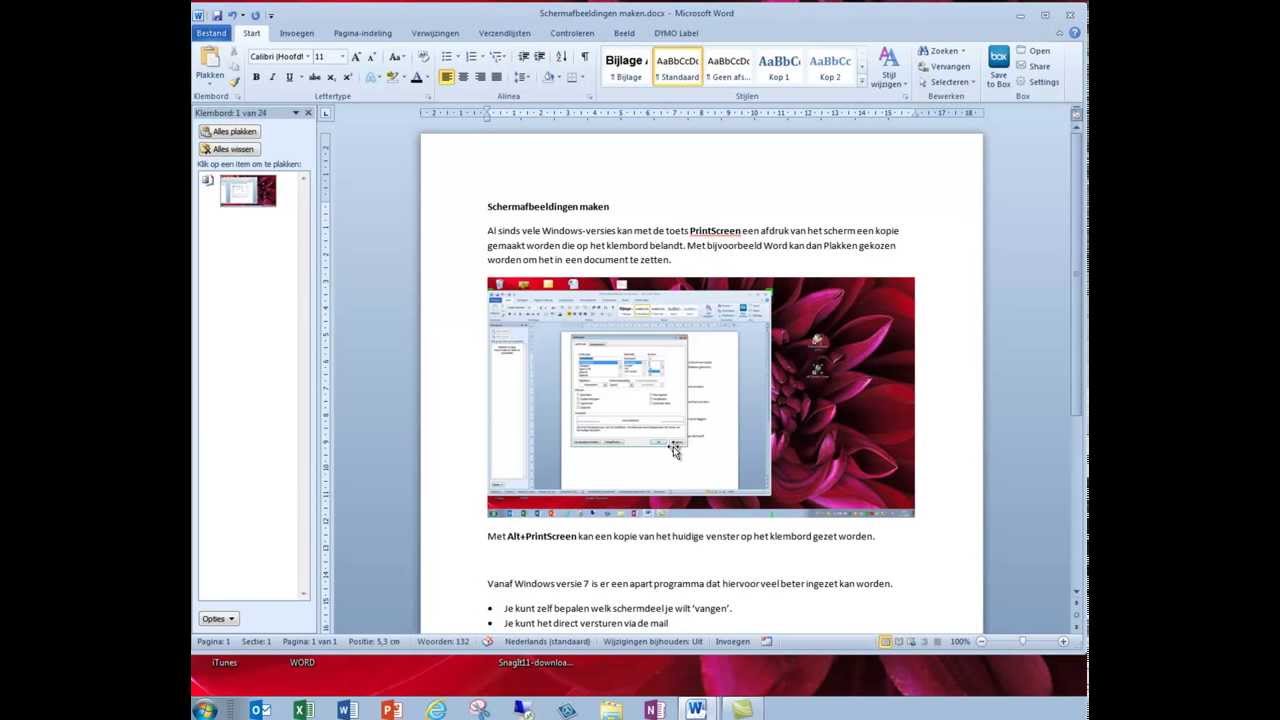
Task: Decrease font size with Shrink Font
Action: point(371,57)
